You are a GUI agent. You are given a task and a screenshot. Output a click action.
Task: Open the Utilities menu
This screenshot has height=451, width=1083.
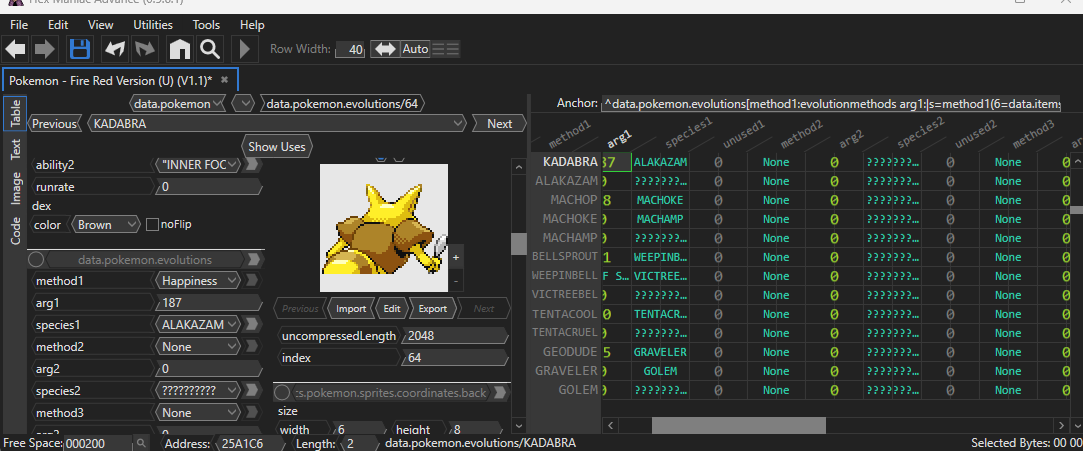pos(153,25)
